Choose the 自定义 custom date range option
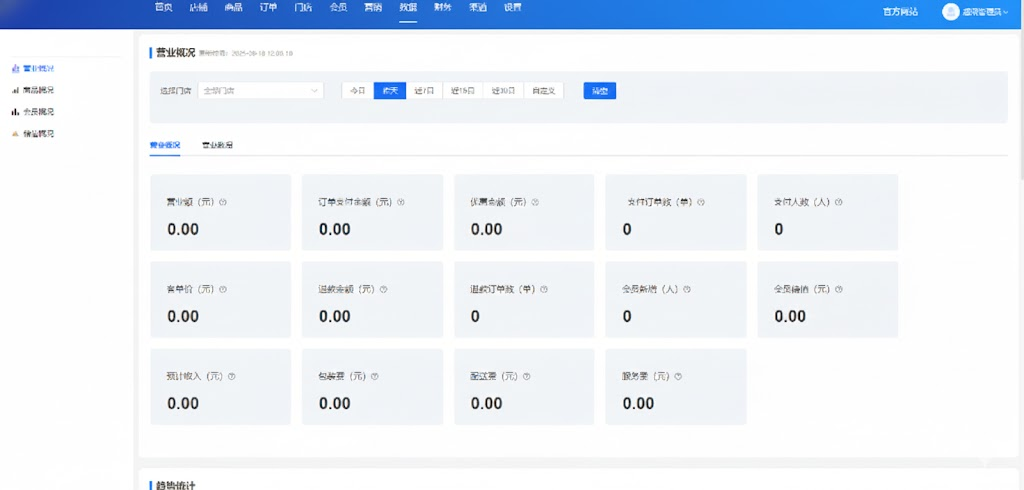 coord(543,91)
